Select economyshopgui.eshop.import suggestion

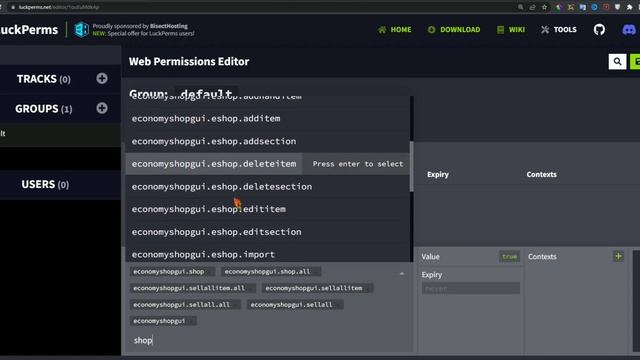(x=267, y=254)
